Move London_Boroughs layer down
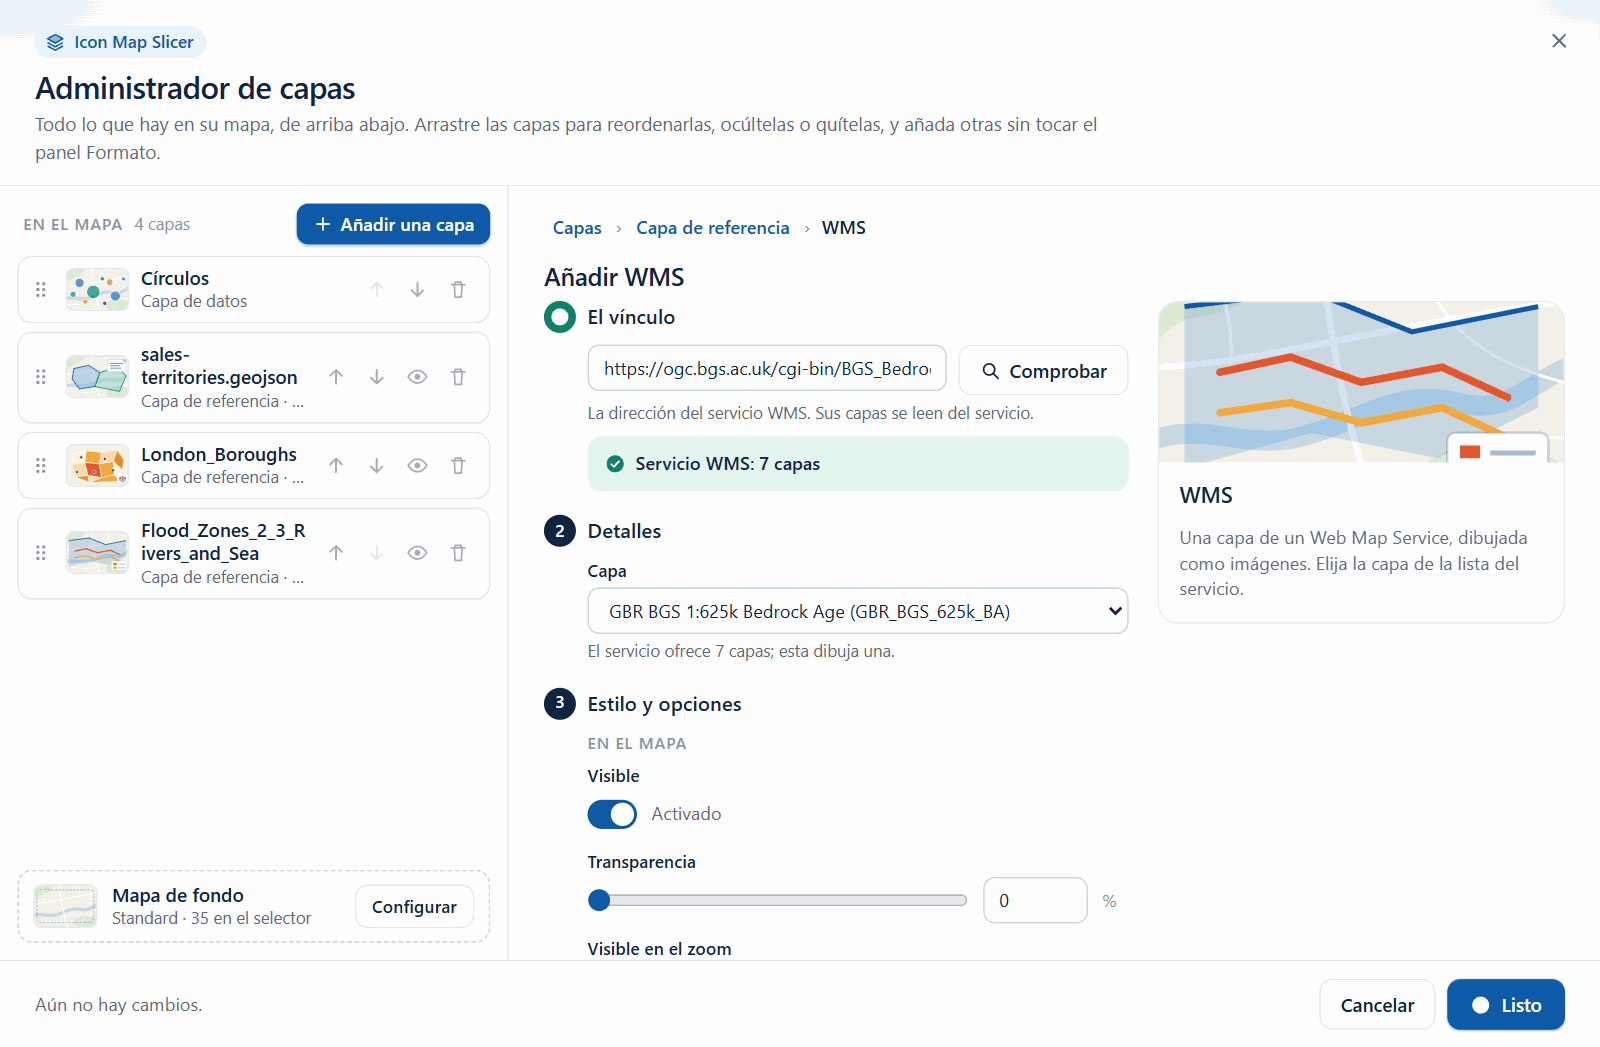Screen dimensions: 1600x1047 377,465
